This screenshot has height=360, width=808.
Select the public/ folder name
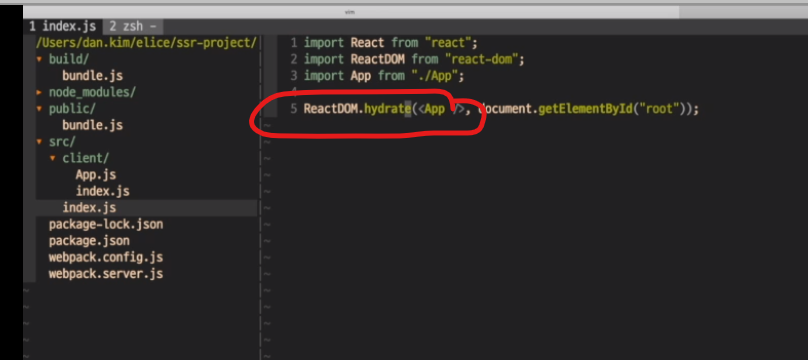[72, 109]
